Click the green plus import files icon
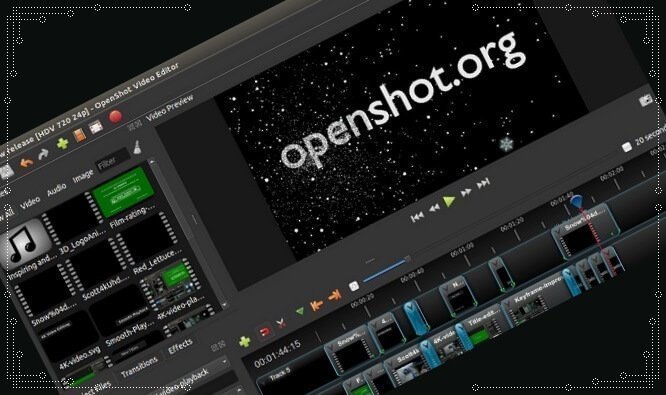This screenshot has height=395, width=666. click(63, 143)
